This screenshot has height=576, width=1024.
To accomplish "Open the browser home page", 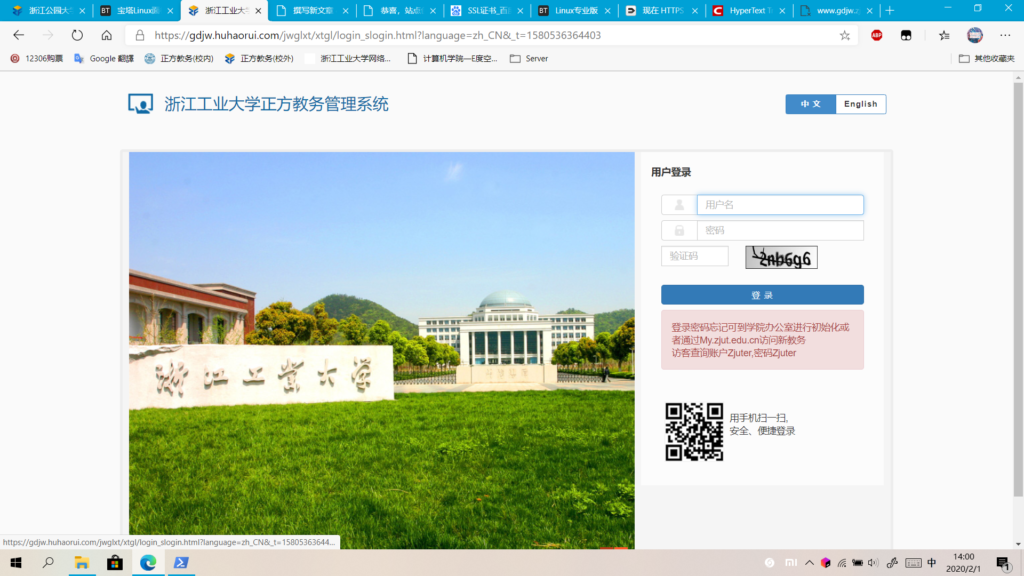I will coord(106,35).
